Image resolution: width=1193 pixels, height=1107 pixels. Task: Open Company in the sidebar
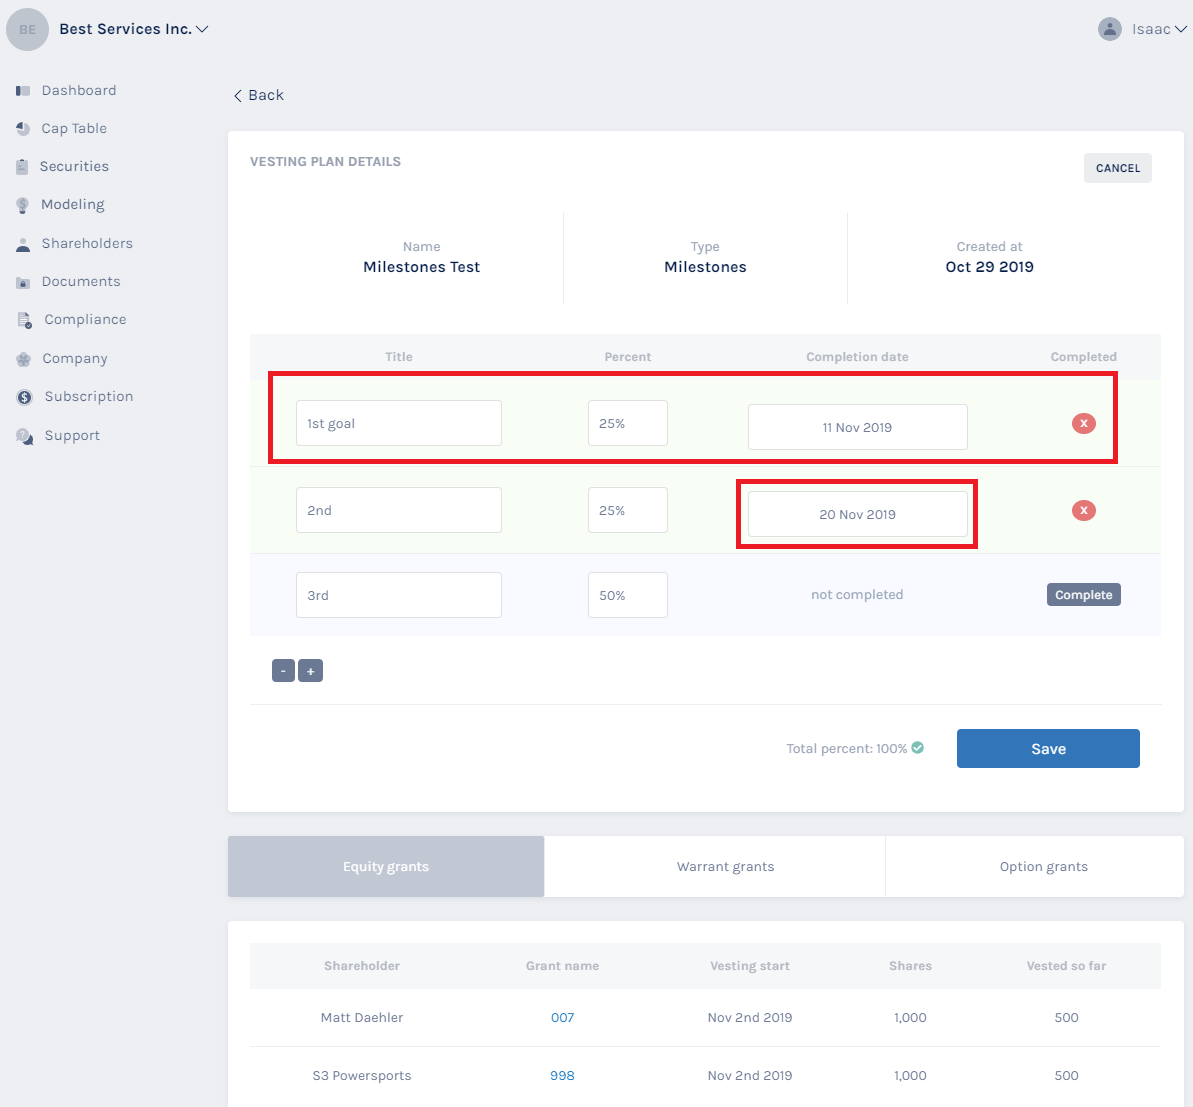pos(75,358)
